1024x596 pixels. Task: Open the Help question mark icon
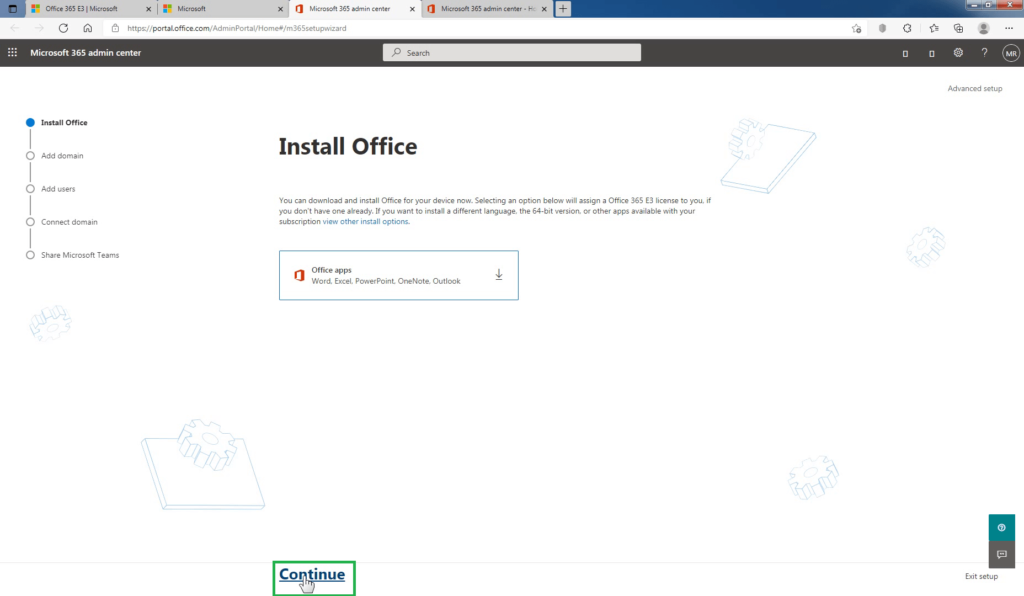pyautogui.click(x=984, y=53)
